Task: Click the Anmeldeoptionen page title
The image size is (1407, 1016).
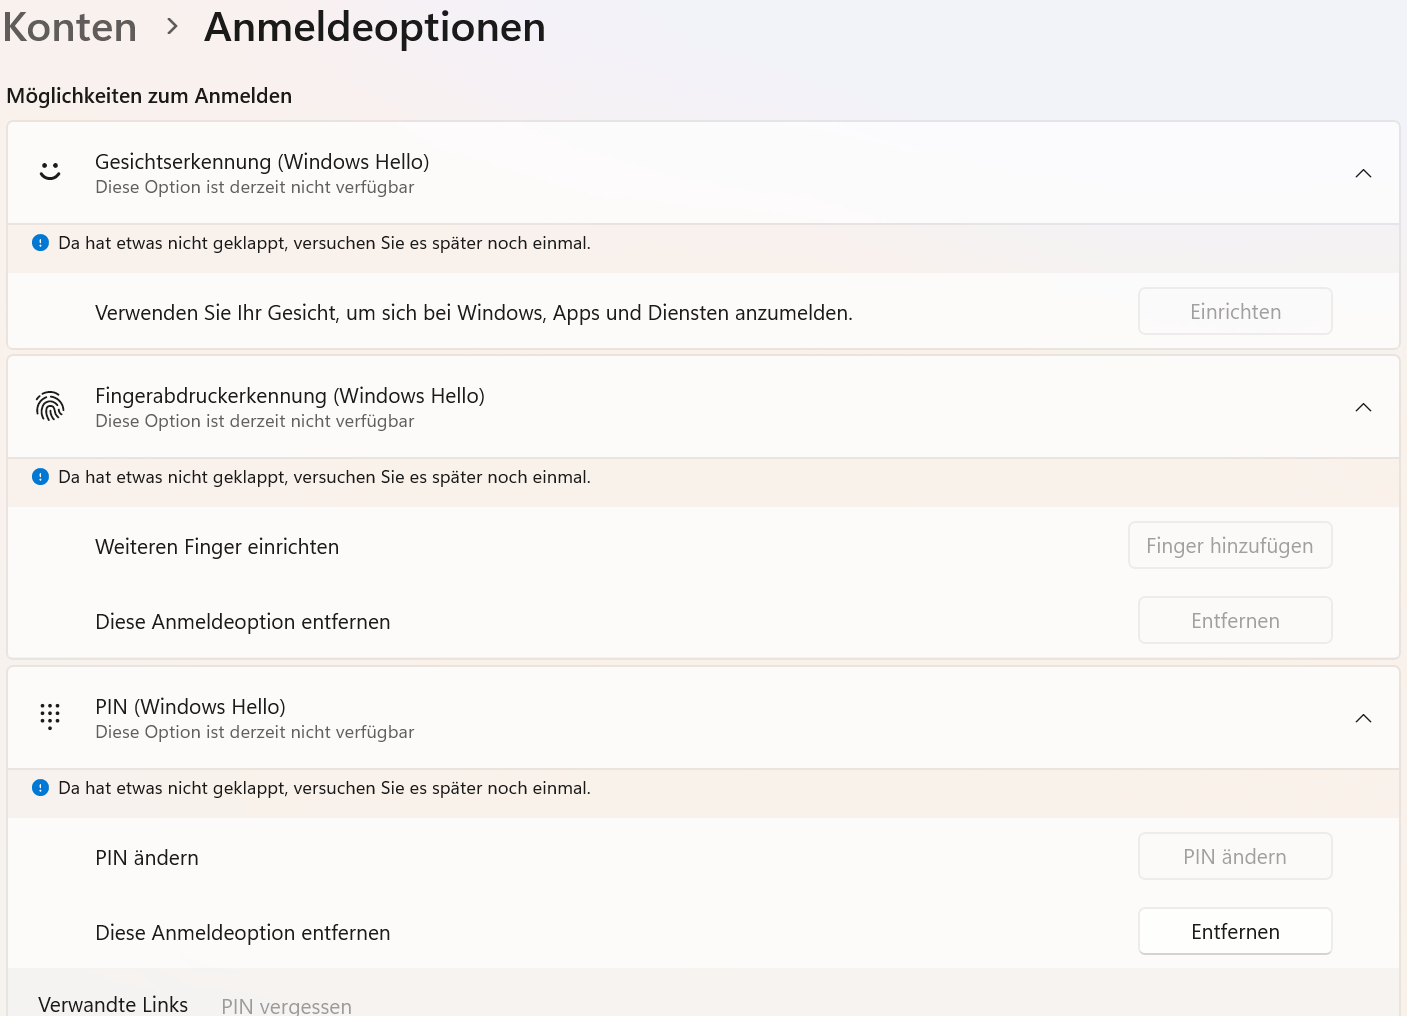Action: [x=375, y=27]
